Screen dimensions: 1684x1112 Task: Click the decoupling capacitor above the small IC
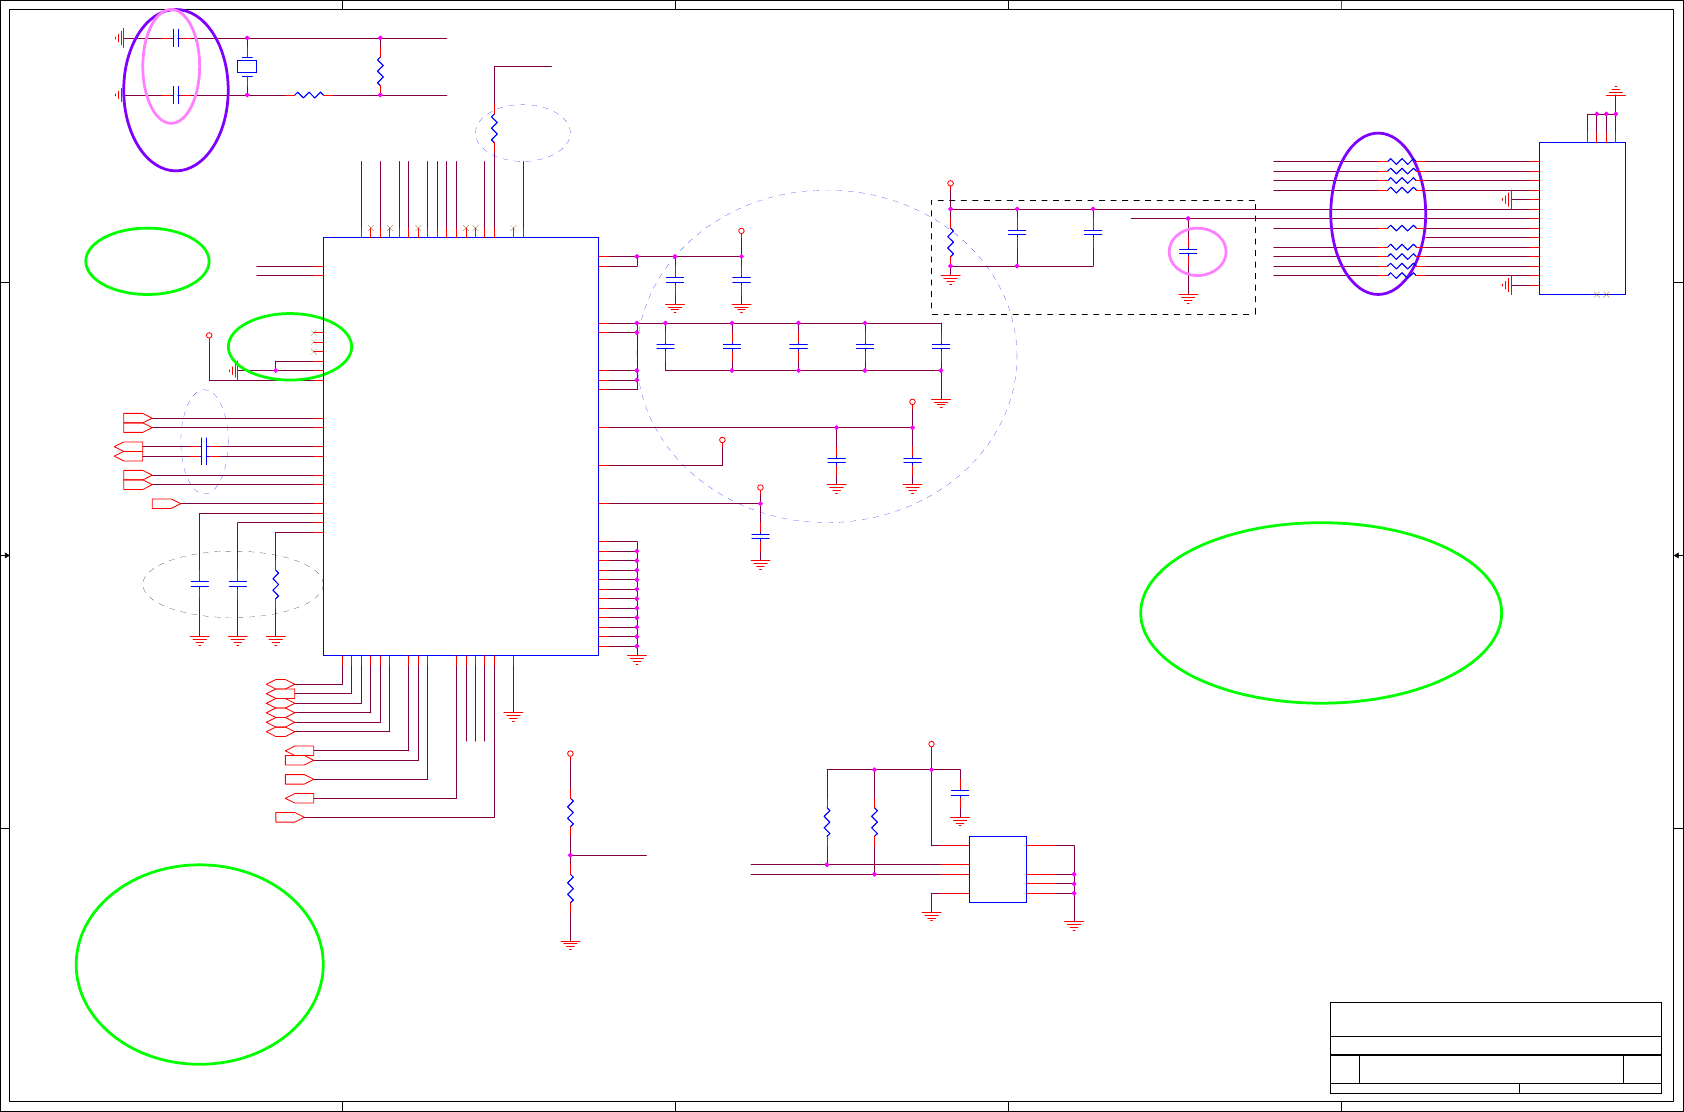tap(960, 792)
